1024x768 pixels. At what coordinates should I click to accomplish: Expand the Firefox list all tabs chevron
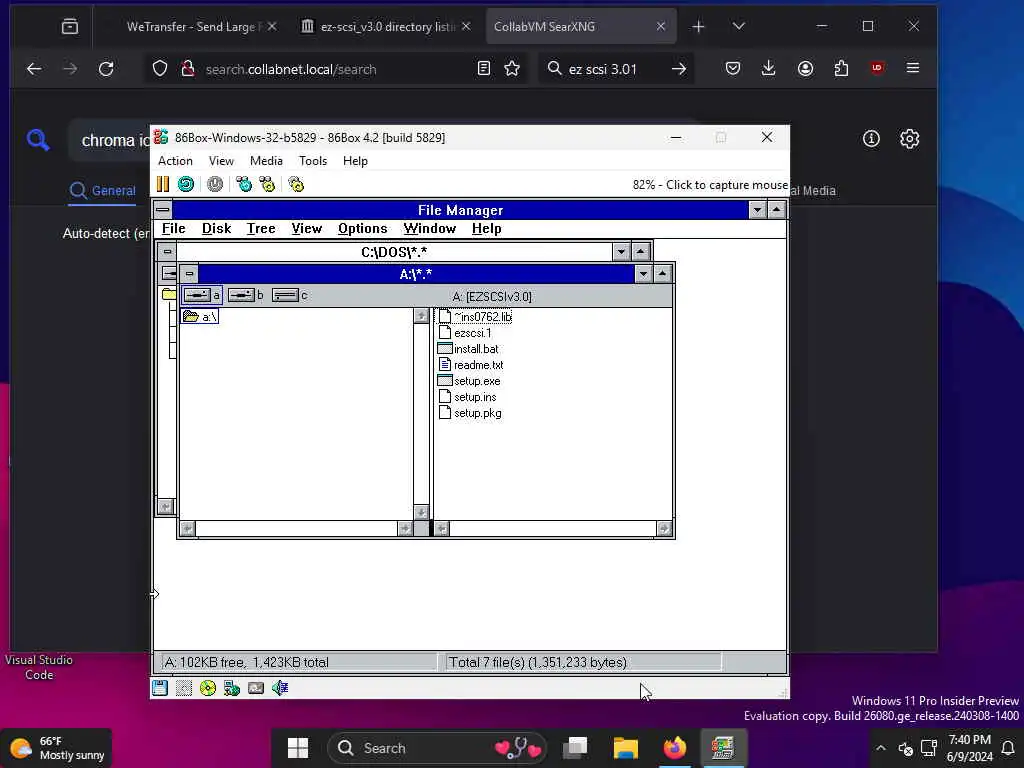tap(739, 26)
